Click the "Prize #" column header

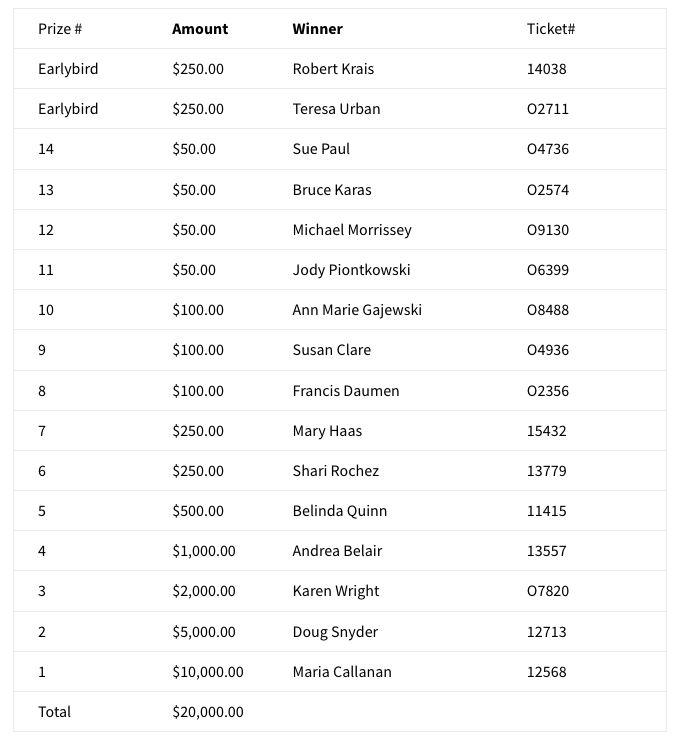point(60,29)
